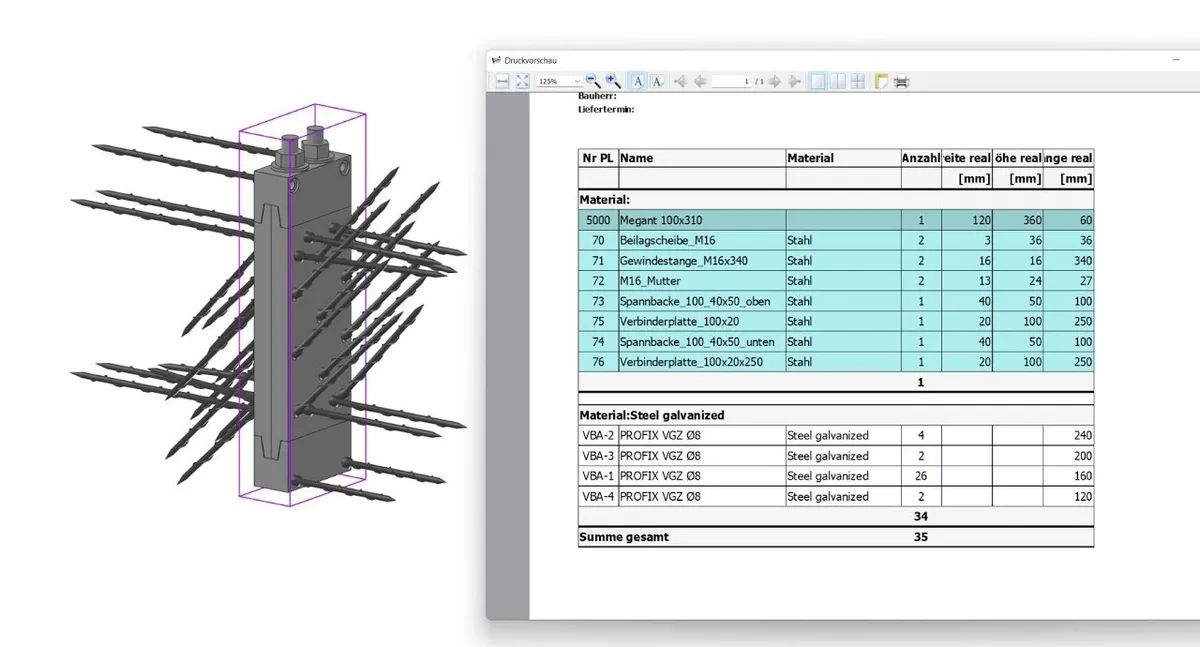Image resolution: width=1200 pixels, height=647 pixels.
Task: Open the 125% zoom dropdown
Action: point(560,81)
